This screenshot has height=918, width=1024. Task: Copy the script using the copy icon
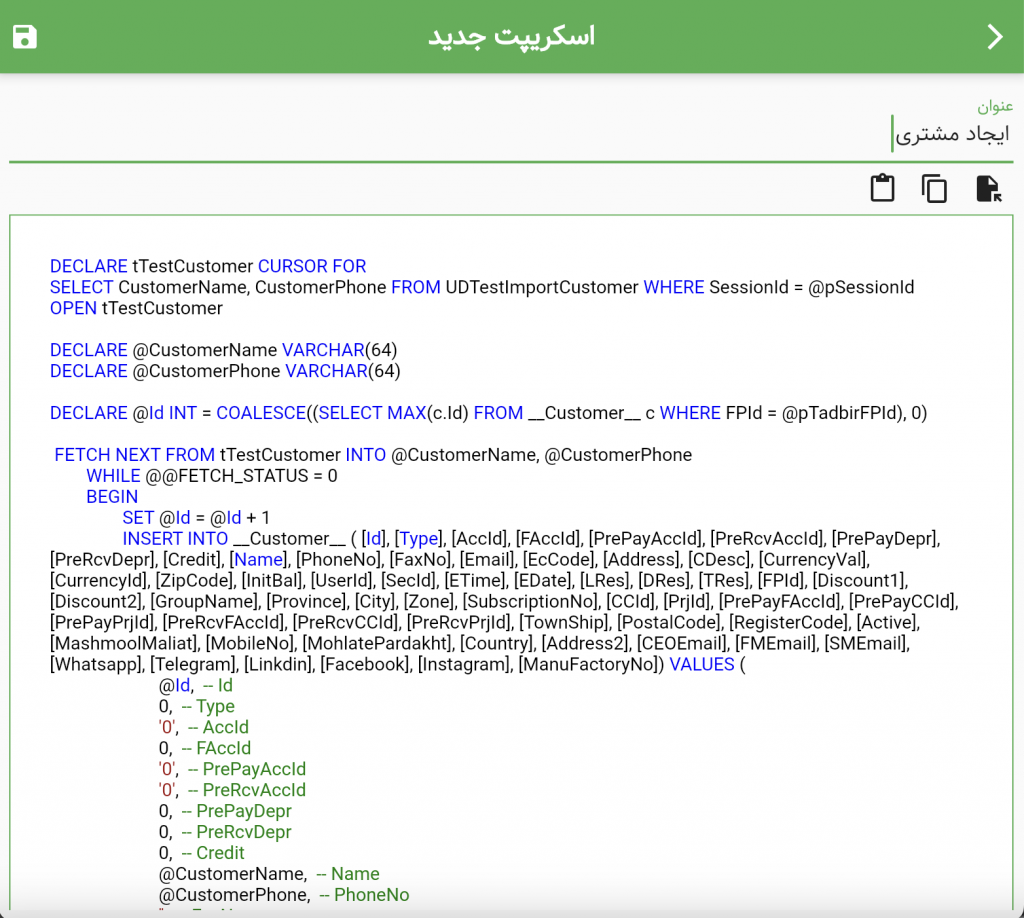pyautogui.click(x=935, y=189)
